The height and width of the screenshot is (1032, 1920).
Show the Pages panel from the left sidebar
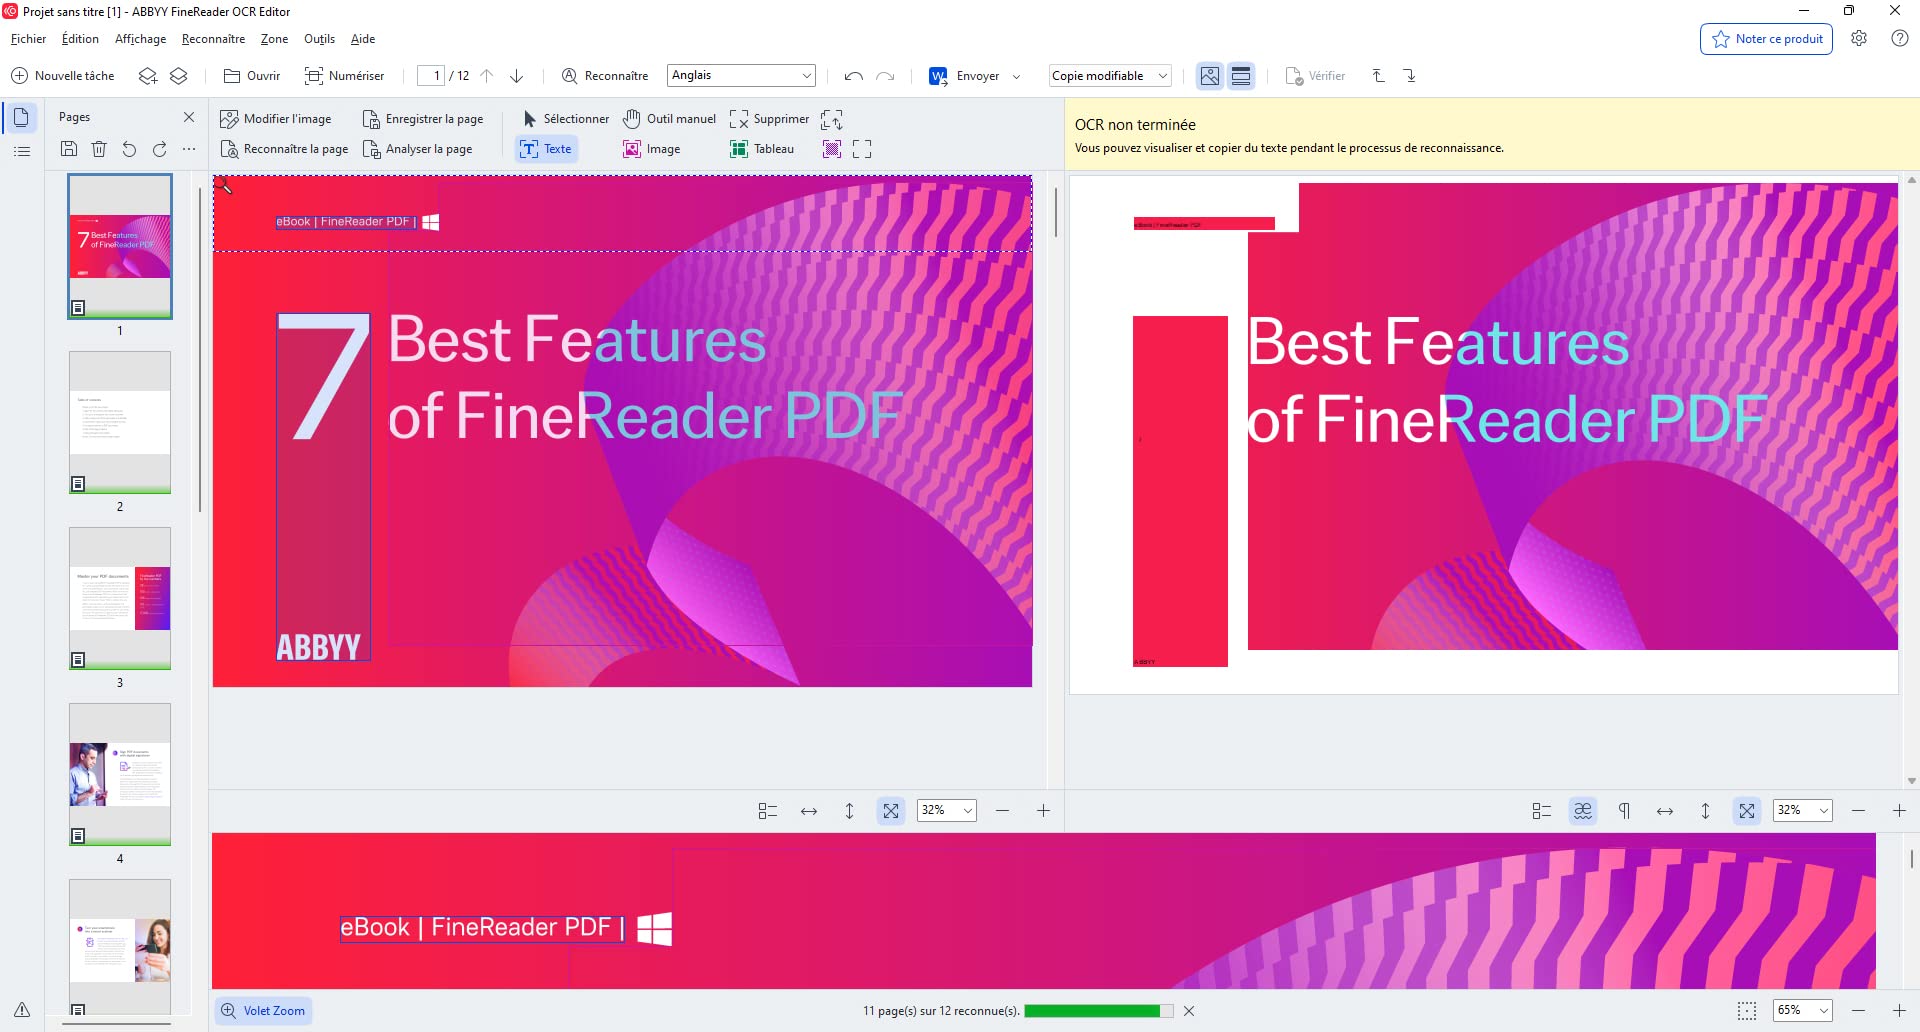[x=21, y=117]
